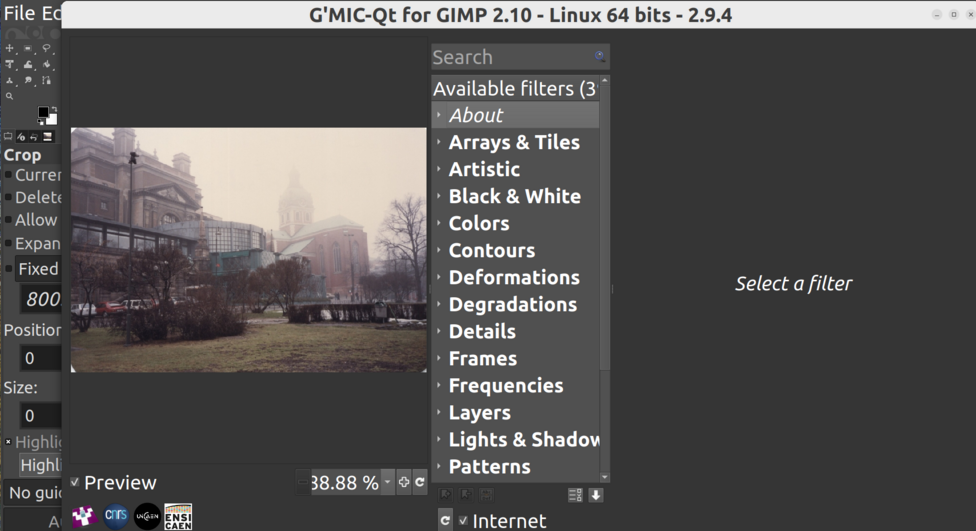
Task: Click the 800 fixed size value field
Action: pyautogui.click(x=42, y=299)
